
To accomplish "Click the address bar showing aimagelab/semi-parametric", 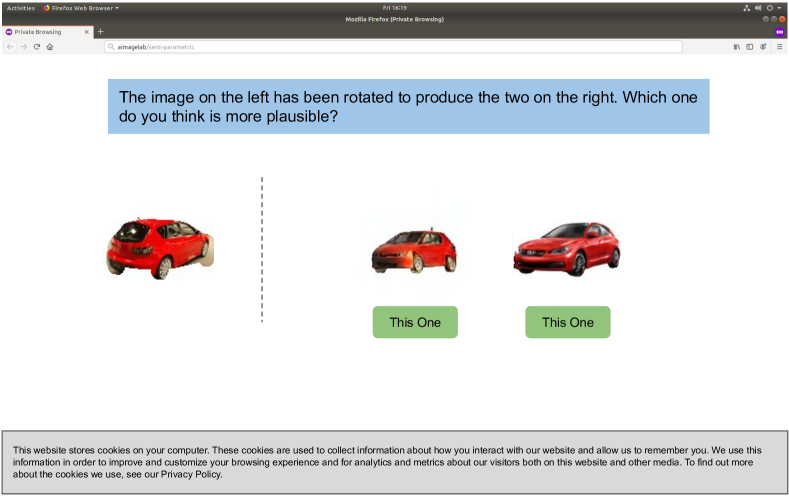I will [393, 47].
